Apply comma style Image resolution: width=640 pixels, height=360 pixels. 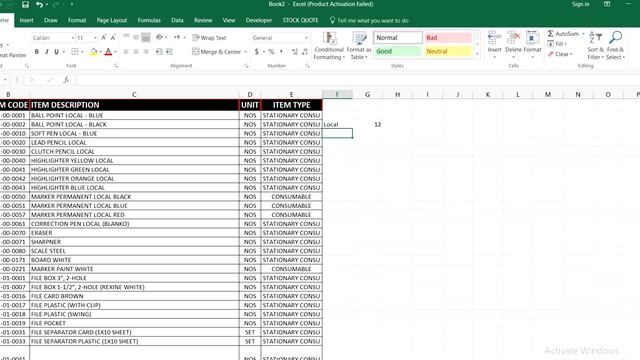coord(281,52)
